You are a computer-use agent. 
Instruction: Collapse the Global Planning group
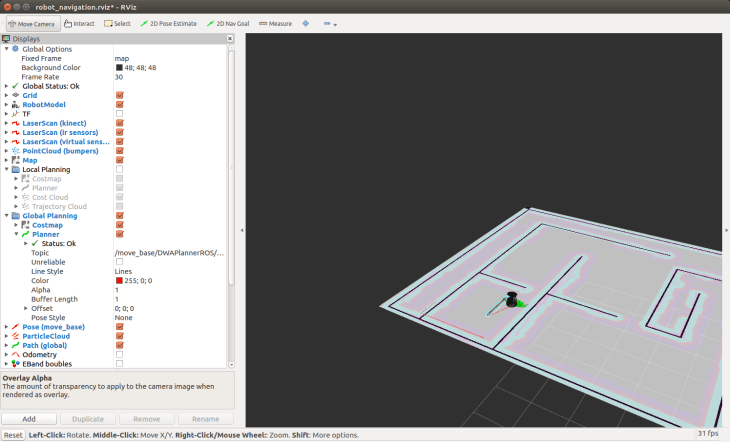[x=6, y=215]
